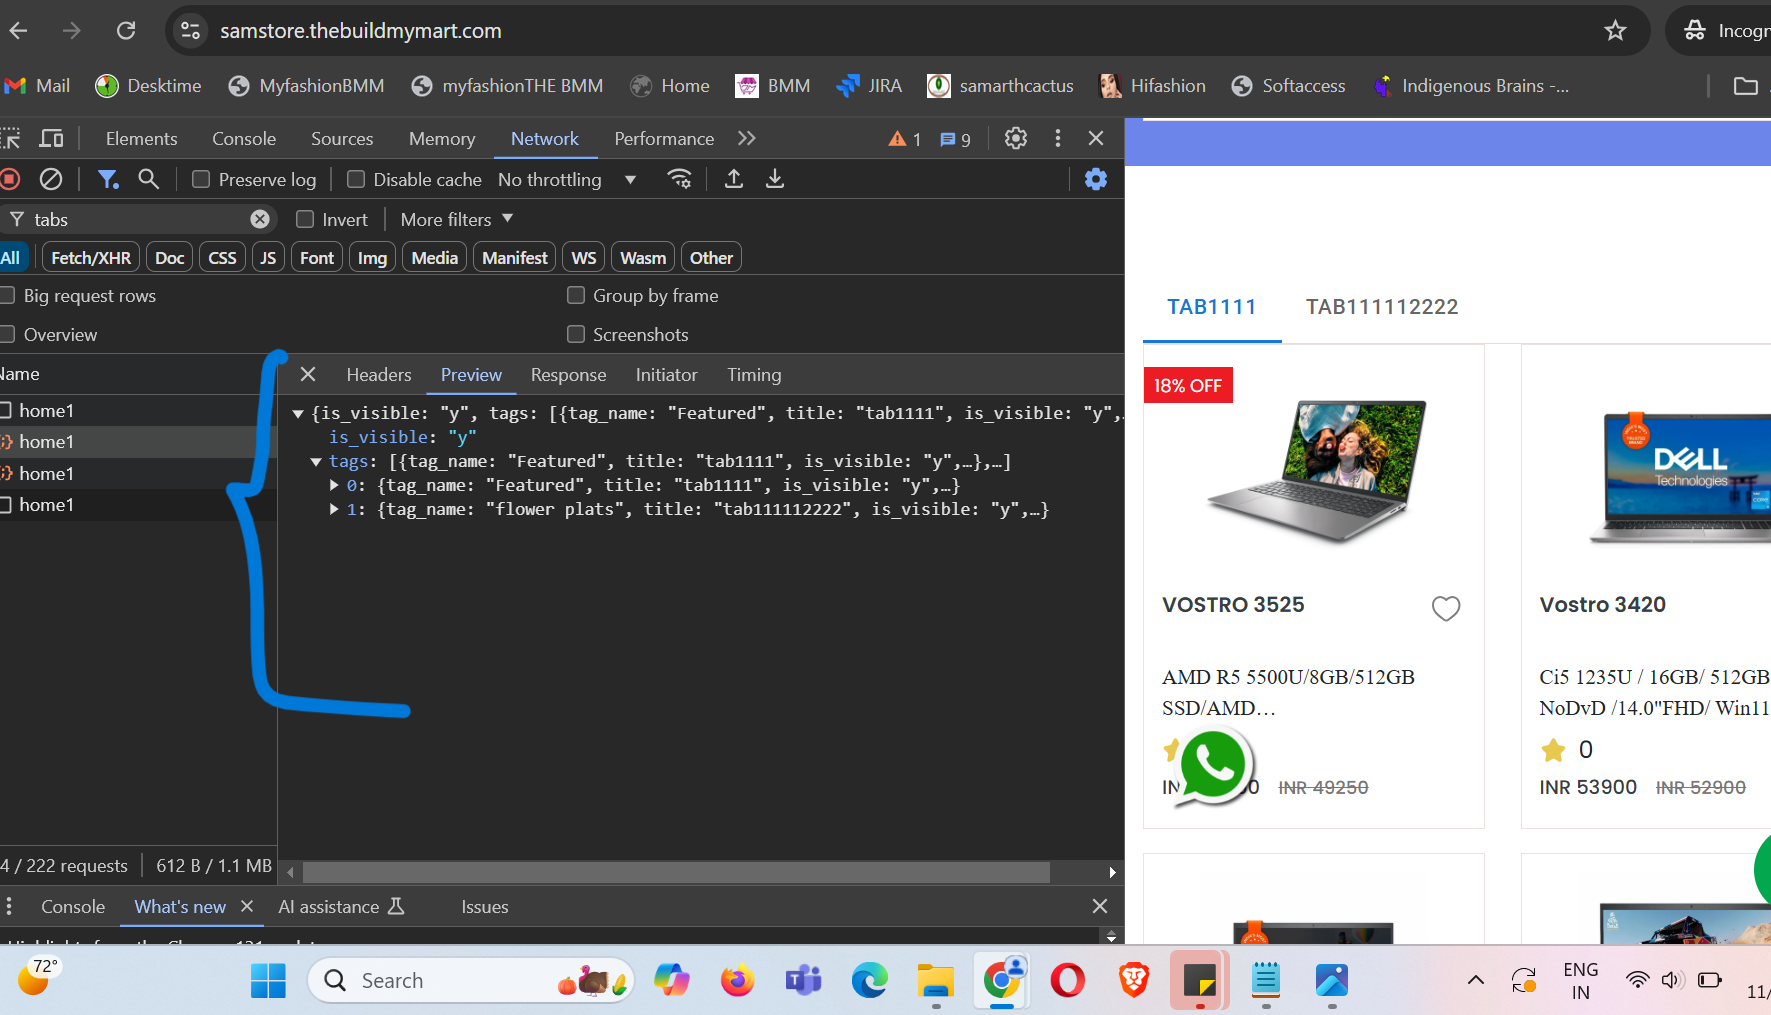Activate the inspect element picker icon

[11, 138]
